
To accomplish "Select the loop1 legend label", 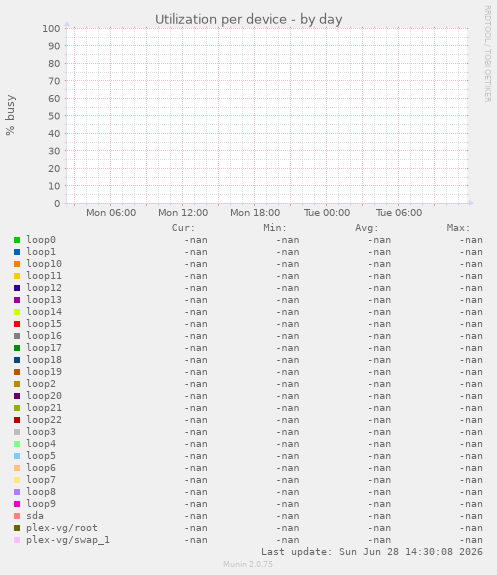I will [x=41, y=252].
